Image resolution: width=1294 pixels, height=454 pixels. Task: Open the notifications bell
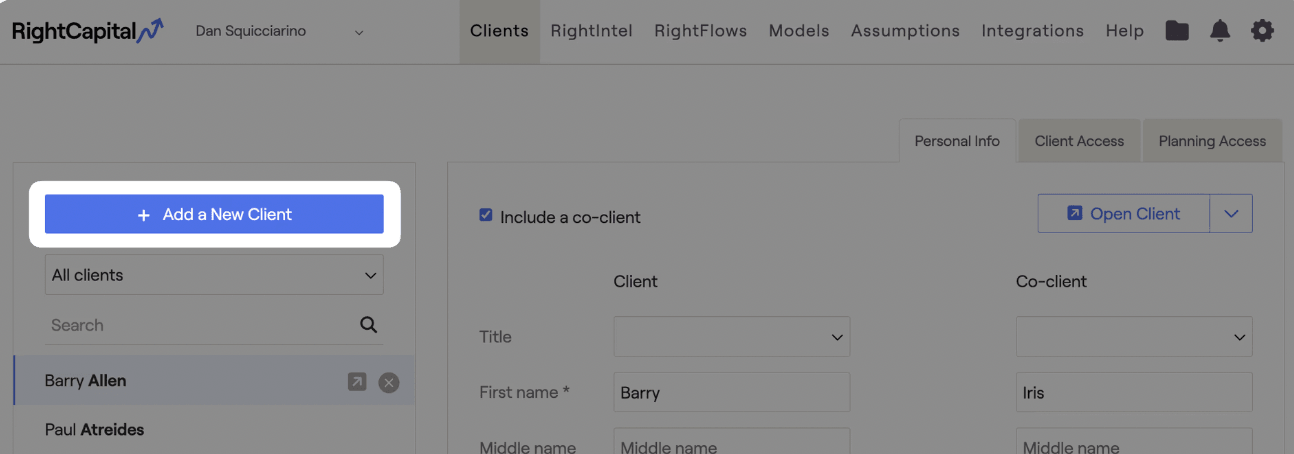(1220, 31)
